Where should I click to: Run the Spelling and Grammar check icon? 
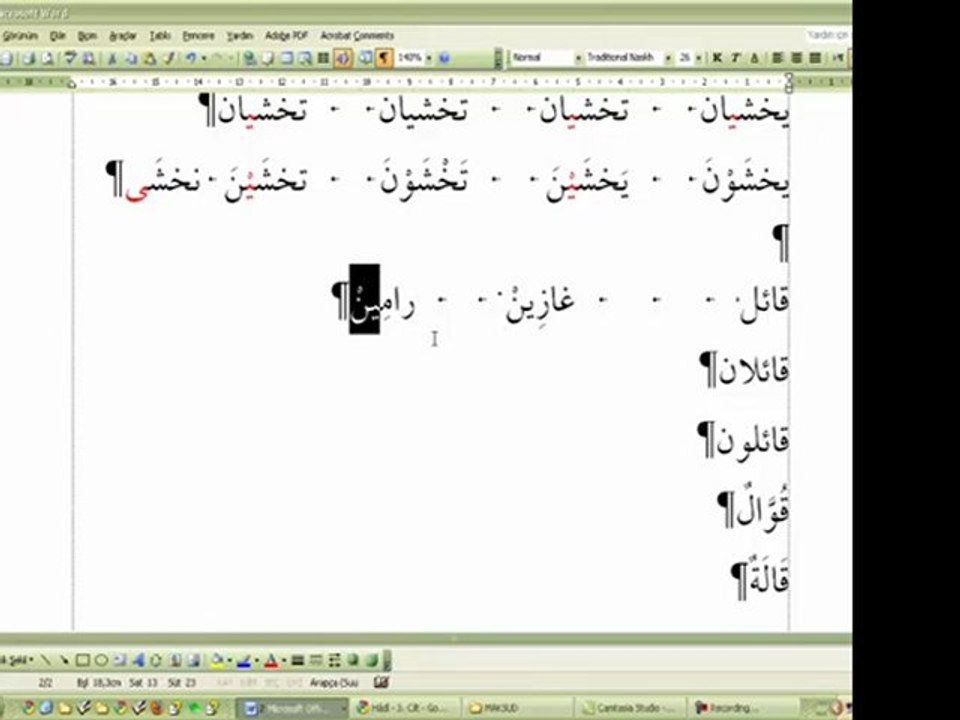70,58
